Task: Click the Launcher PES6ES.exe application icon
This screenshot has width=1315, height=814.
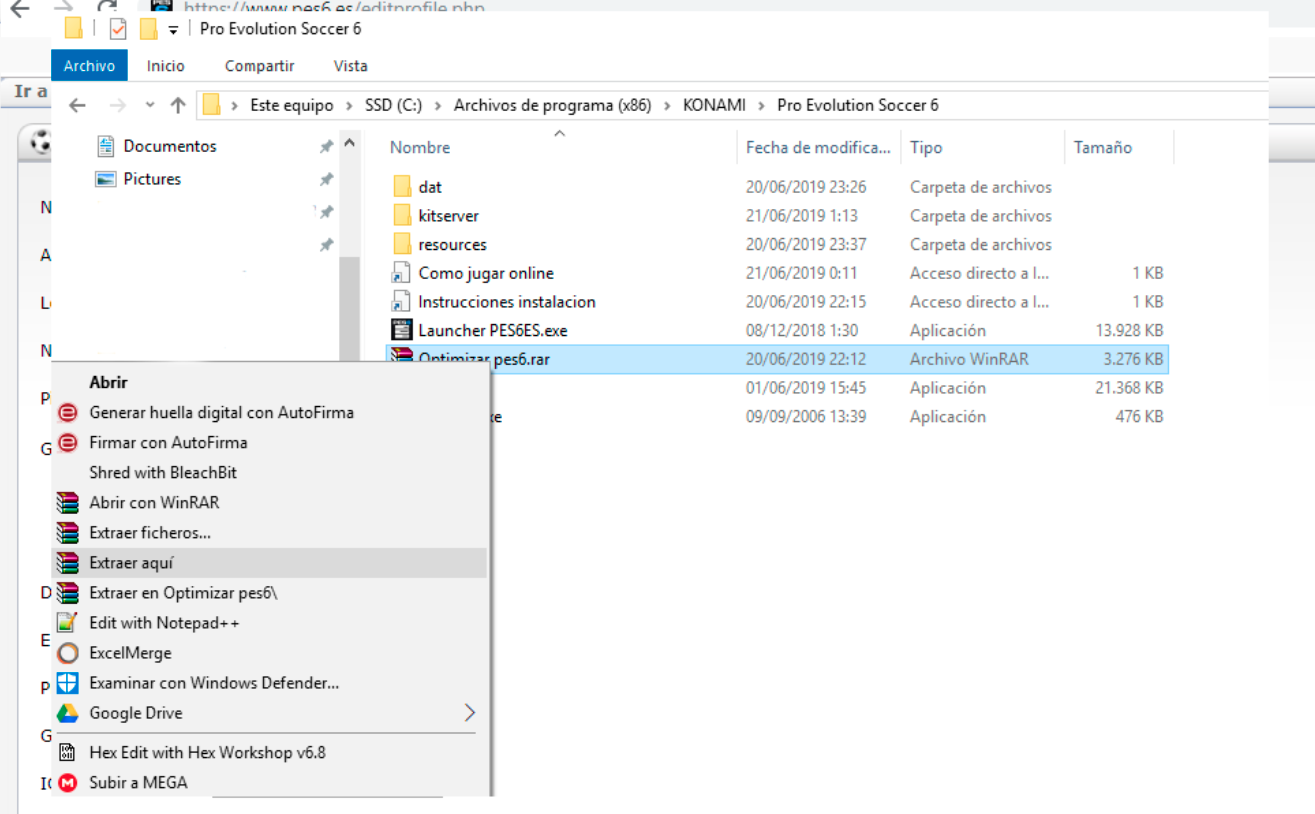Action: 402,330
